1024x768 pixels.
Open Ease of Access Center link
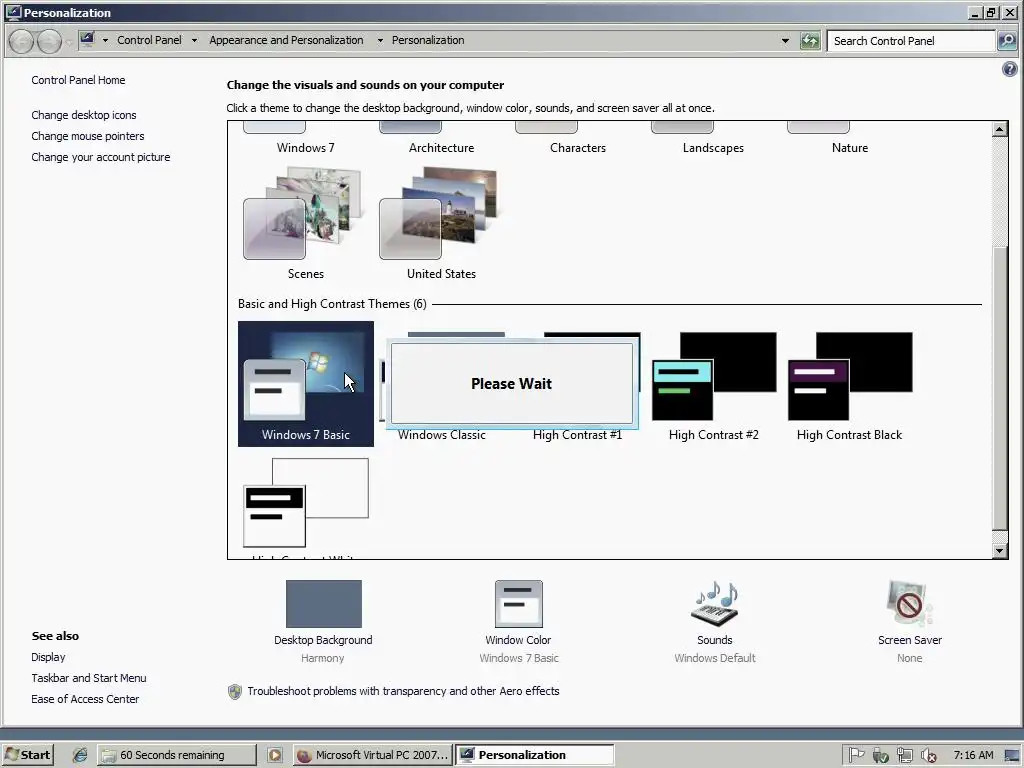point(85,699)
